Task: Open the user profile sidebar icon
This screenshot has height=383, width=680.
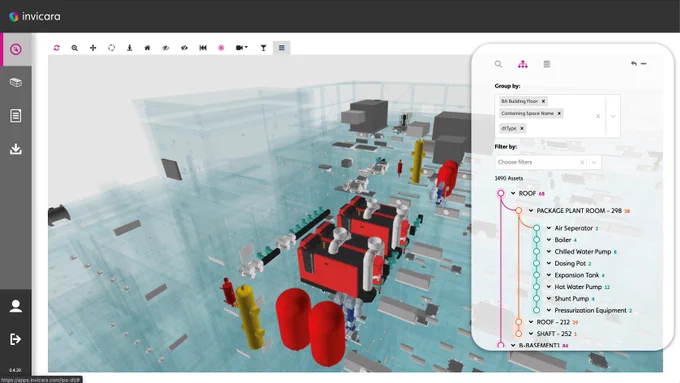Action: click(16, 306)
